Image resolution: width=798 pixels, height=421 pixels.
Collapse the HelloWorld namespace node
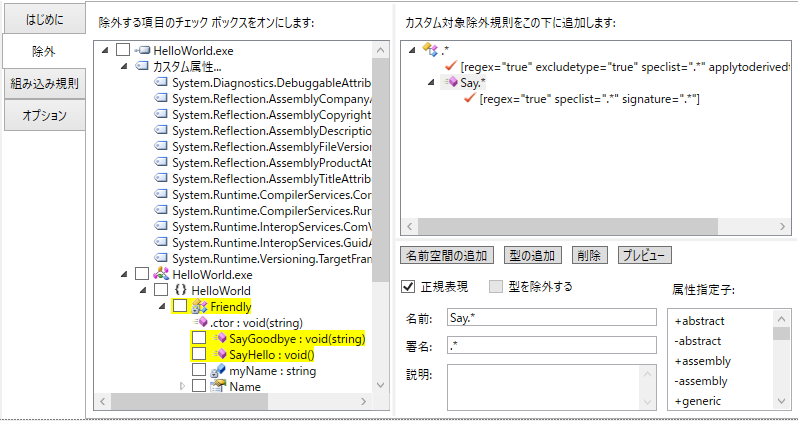[144, 290]
